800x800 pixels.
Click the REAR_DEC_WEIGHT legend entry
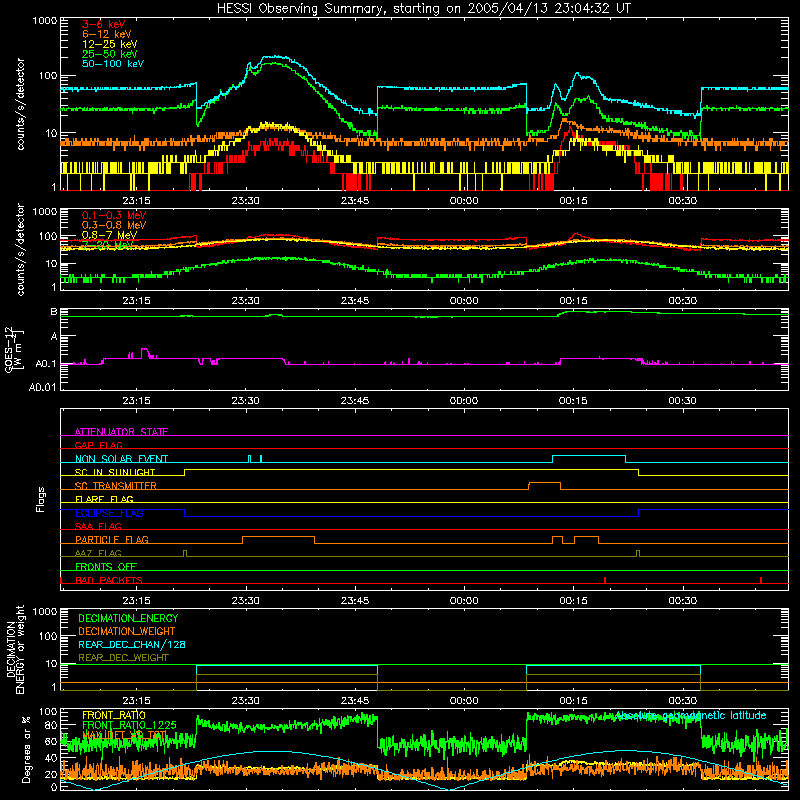pos(123,658)
